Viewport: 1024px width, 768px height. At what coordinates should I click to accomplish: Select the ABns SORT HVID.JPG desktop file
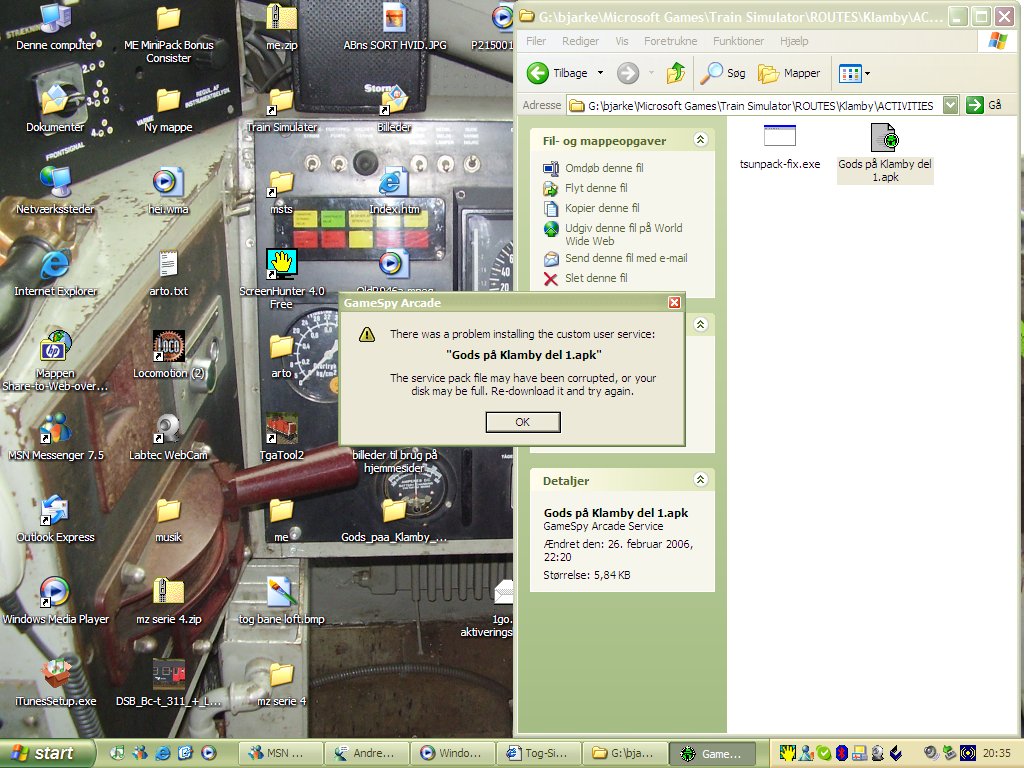pos(394,27)
